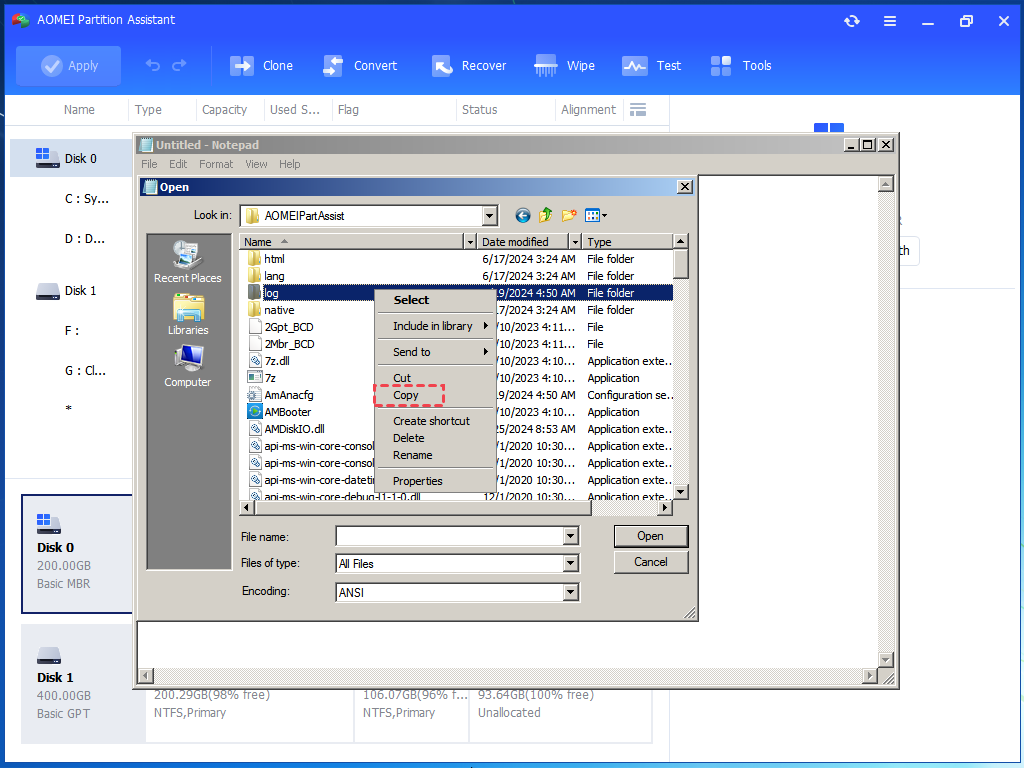Go back to last folder visited
Viewport: 1024px width, 768px height.
pyautogui.click(x=522, y=216)
